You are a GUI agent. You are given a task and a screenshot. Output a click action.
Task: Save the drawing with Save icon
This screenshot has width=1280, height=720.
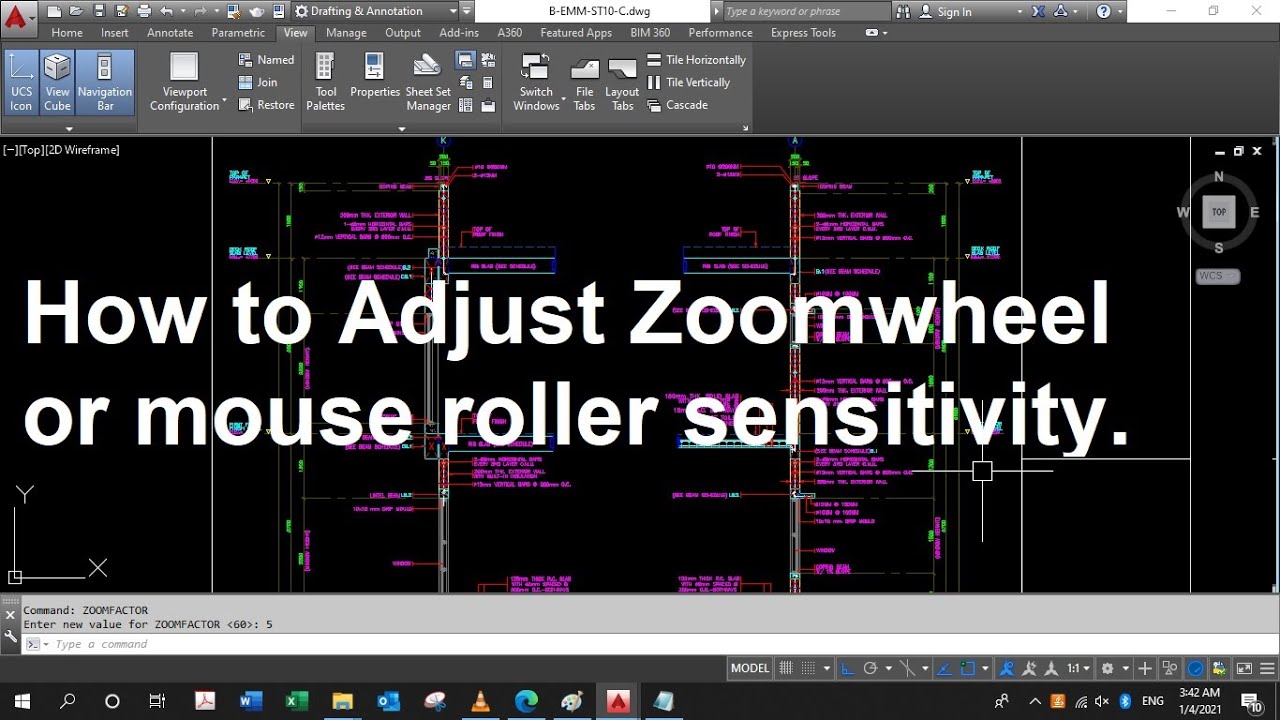pyautogui.click(x=98, y=12)
